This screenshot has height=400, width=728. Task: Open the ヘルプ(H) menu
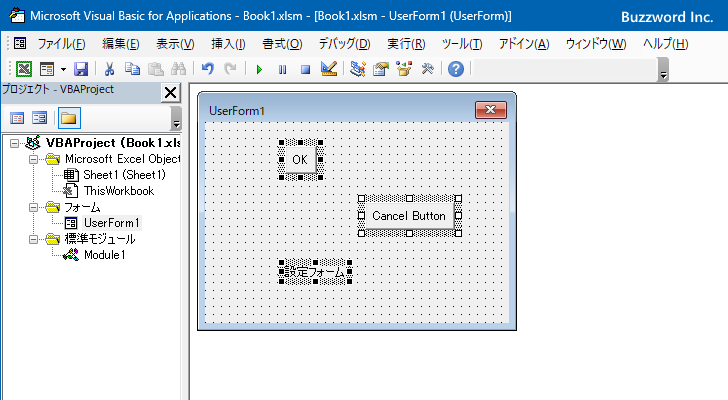click(x=665, y=44)
